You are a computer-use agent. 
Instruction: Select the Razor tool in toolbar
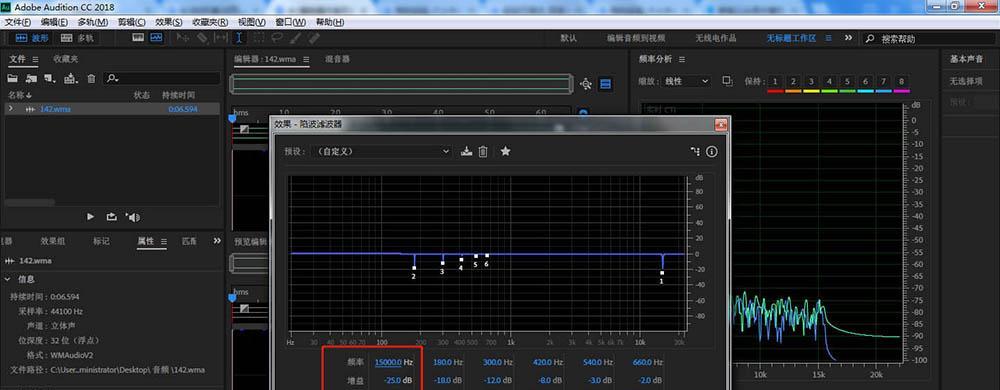tap(202, 38)
